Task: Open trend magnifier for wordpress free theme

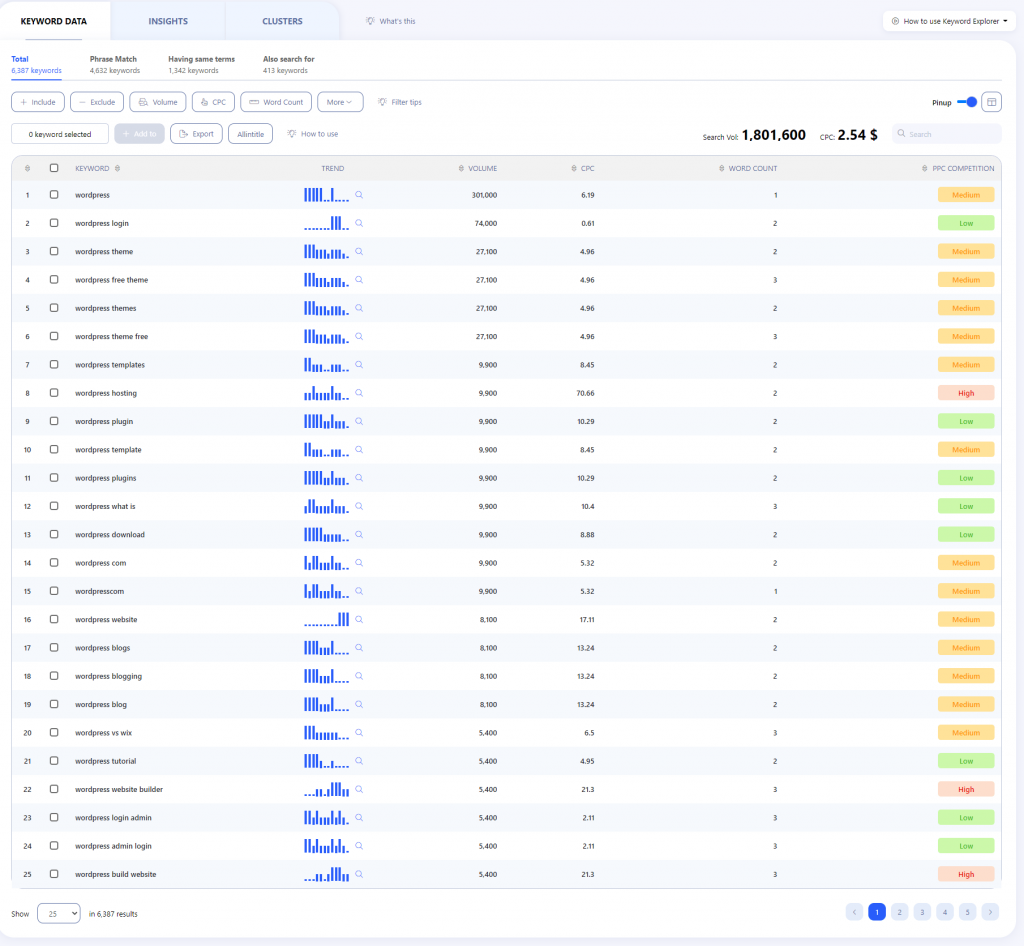Action: click(x=359, y=279)
